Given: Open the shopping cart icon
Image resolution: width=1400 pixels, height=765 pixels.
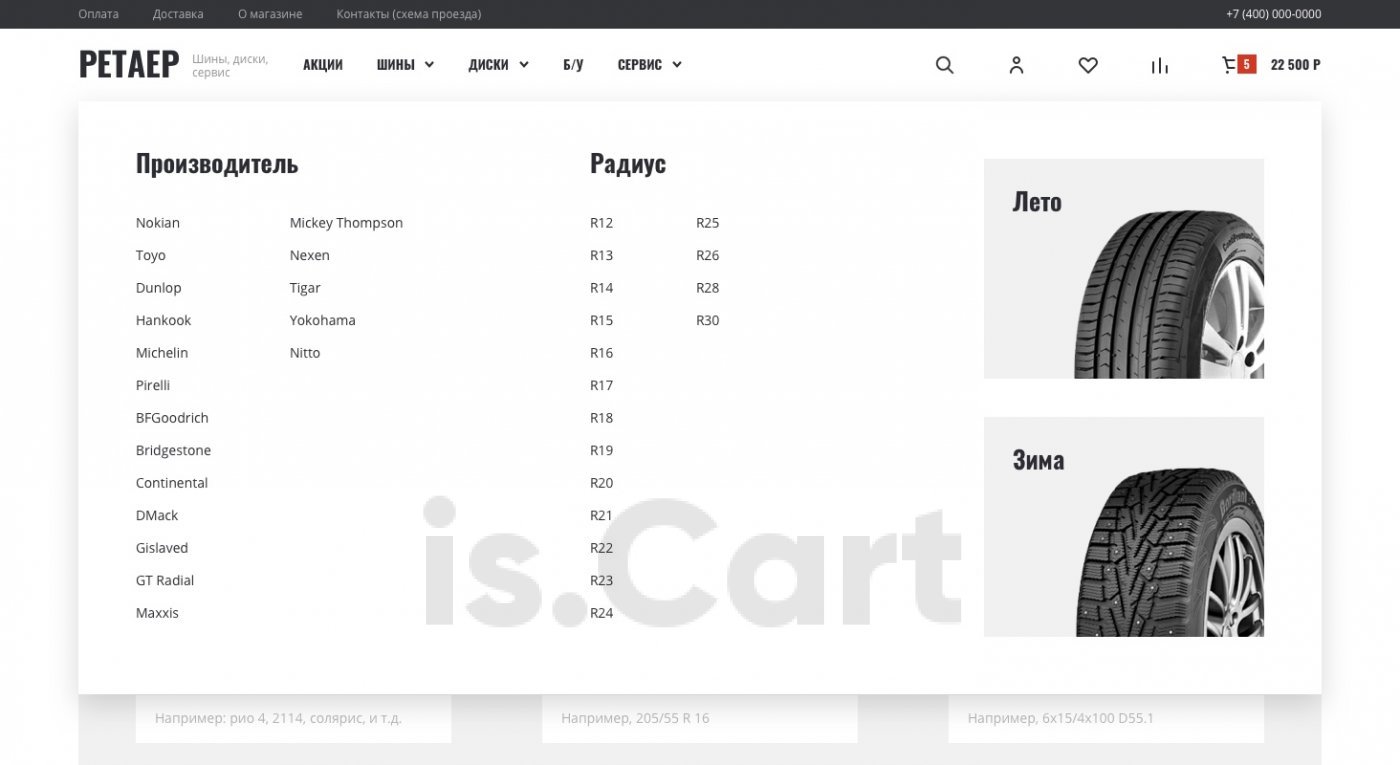Looking at the screenshot, I should pos(1230,65).
